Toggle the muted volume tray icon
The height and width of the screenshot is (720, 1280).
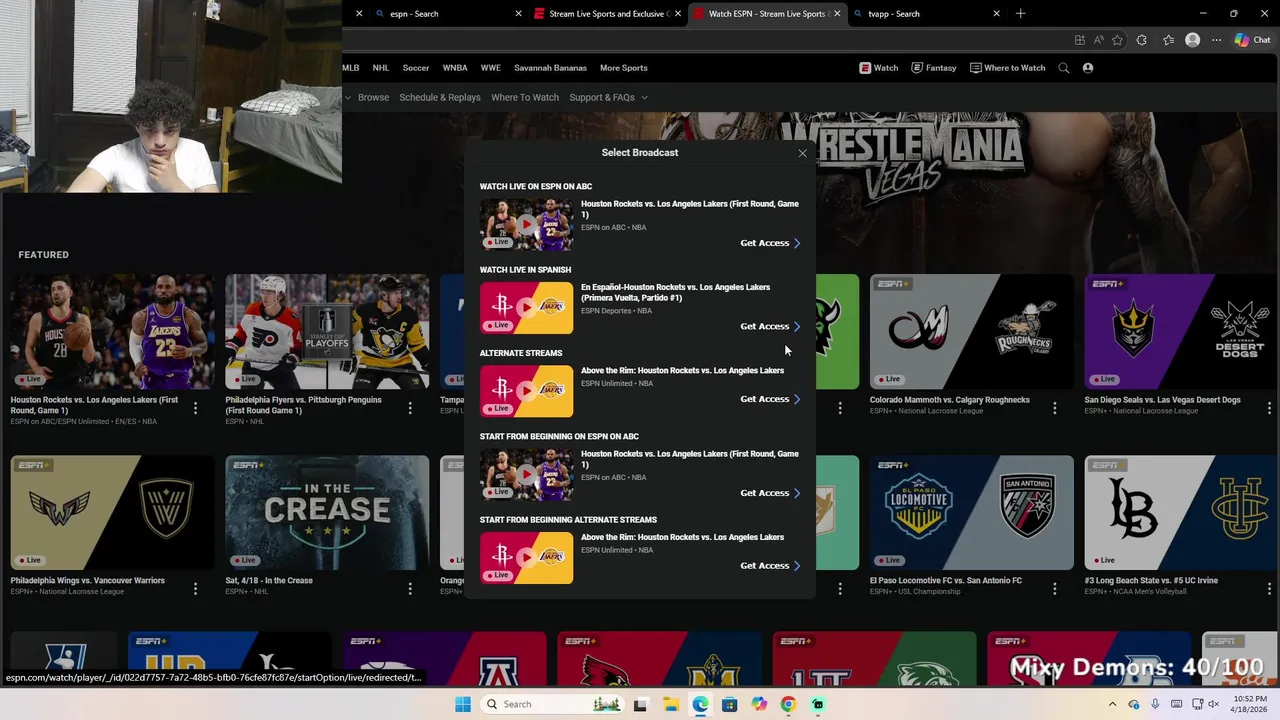(x=1215, y=704)
